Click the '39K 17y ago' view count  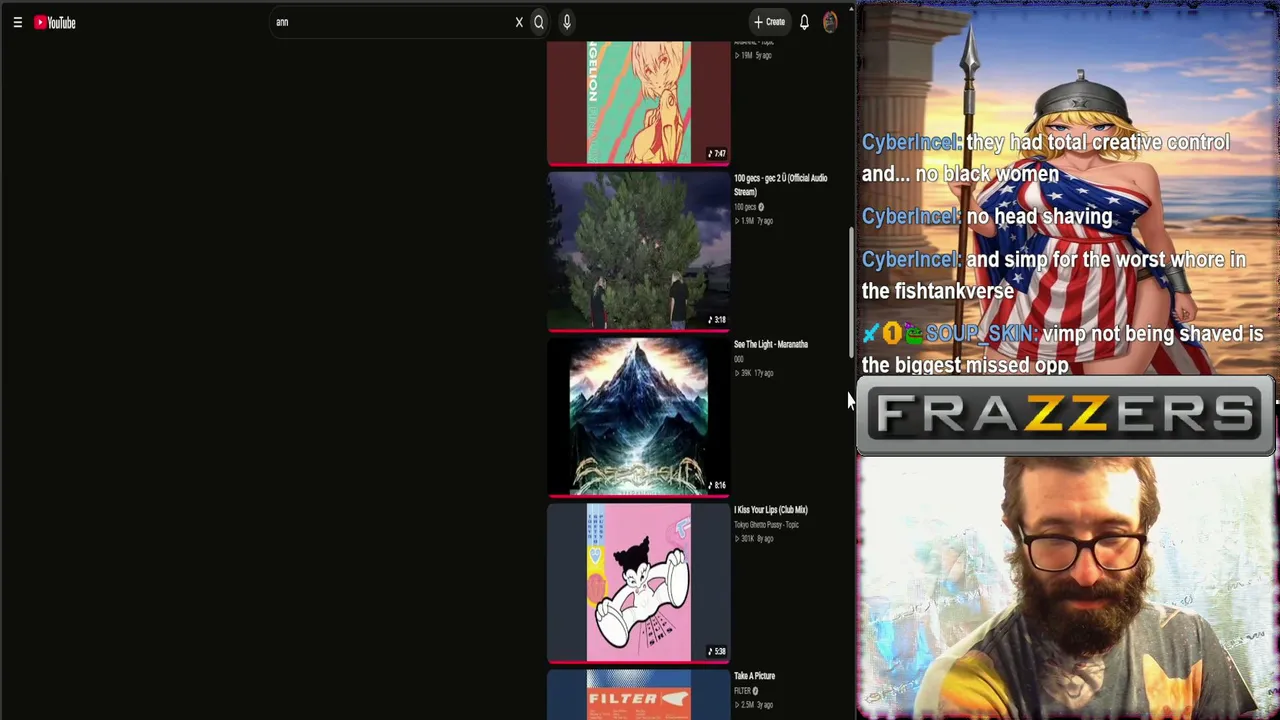(x=755, y=373)
